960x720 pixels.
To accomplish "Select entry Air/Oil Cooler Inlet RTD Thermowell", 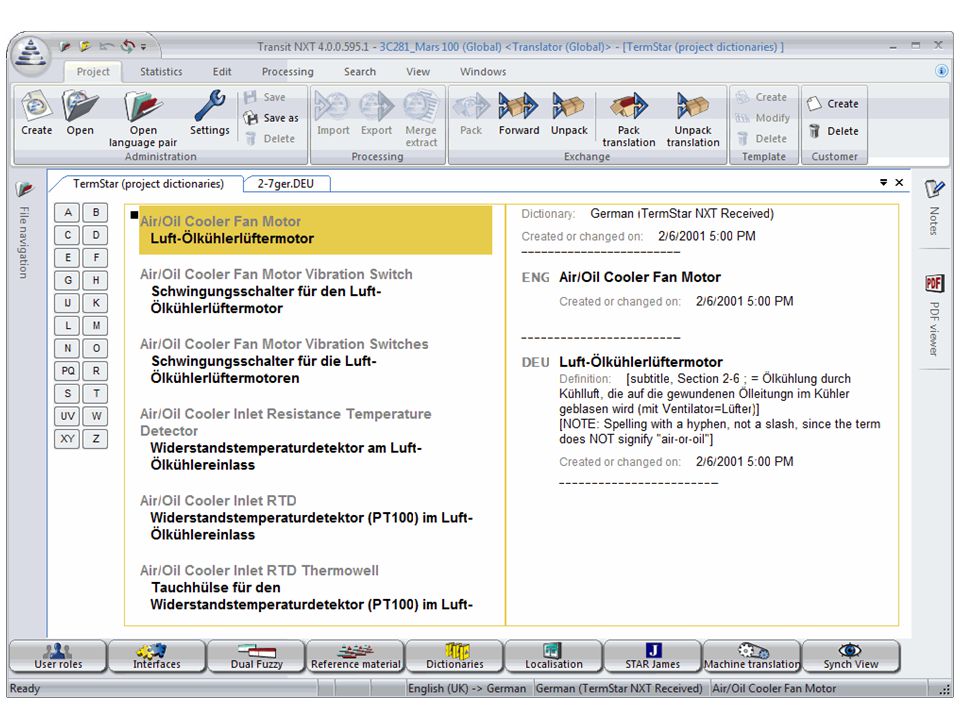I will click(259, 571).
